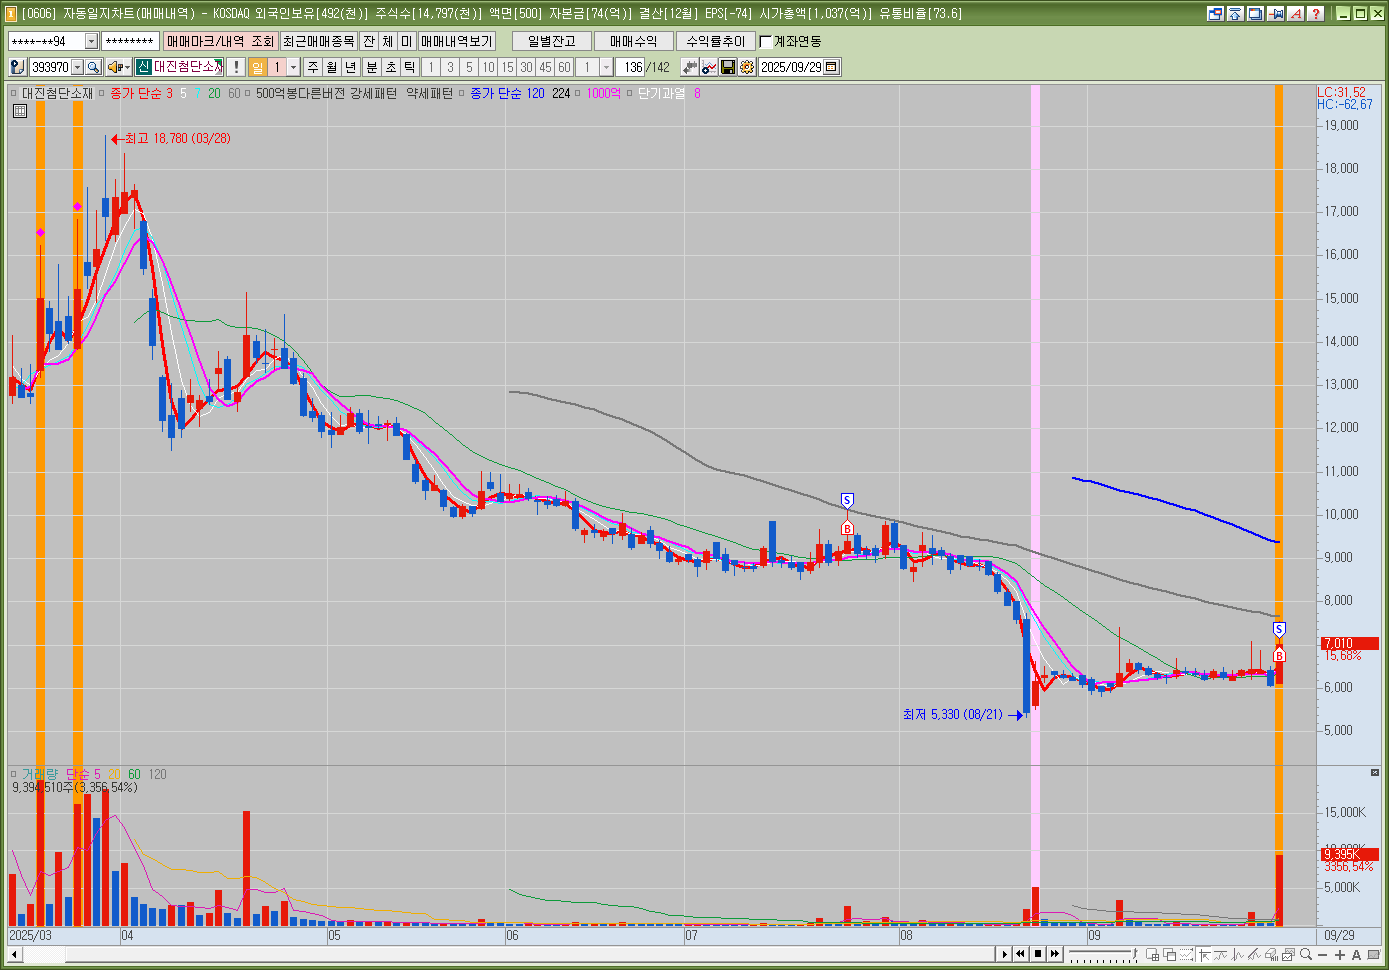
Task: Click the magnifier zoom icon in bottom toolbar
Action: tap(1306, 954)
